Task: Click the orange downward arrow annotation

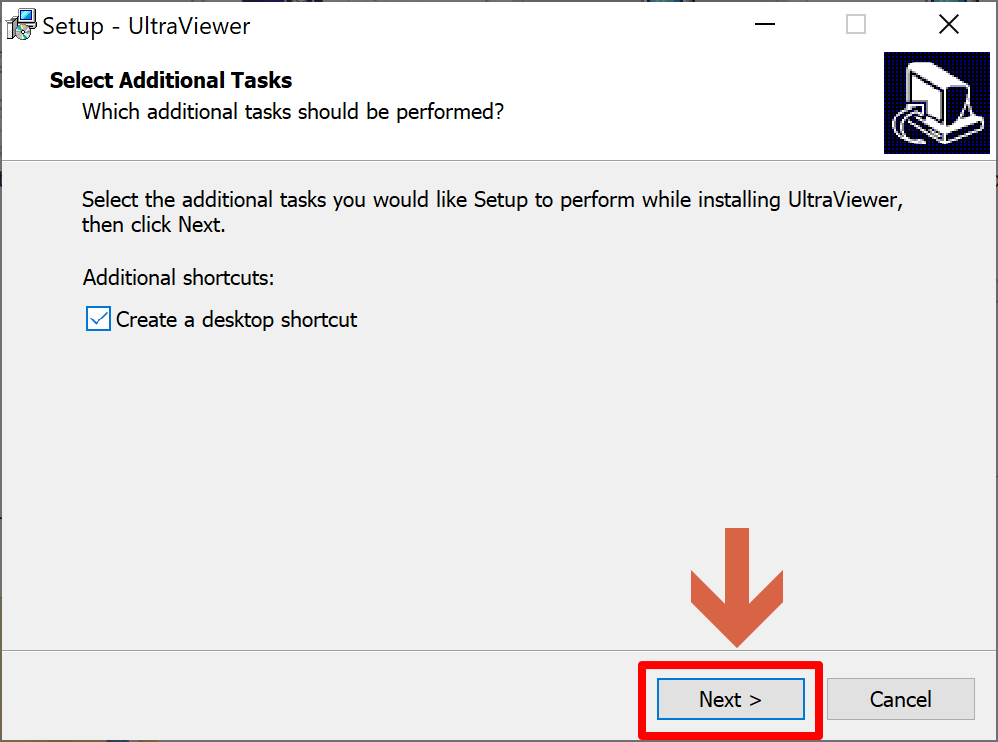Action: click(x=736, y=587)
